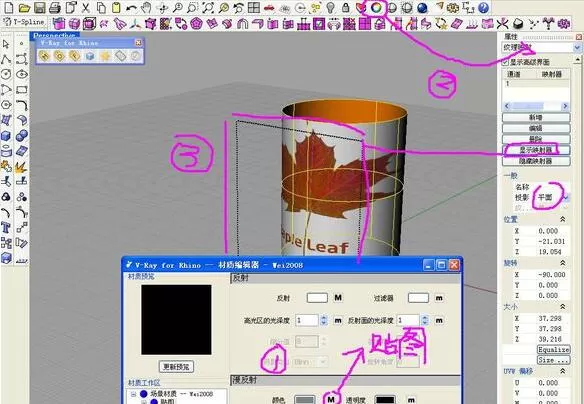Collapse the 旋转 section chevron
Image resolution: width=584 pixels, height=404 pixels.
click(563, 263)
